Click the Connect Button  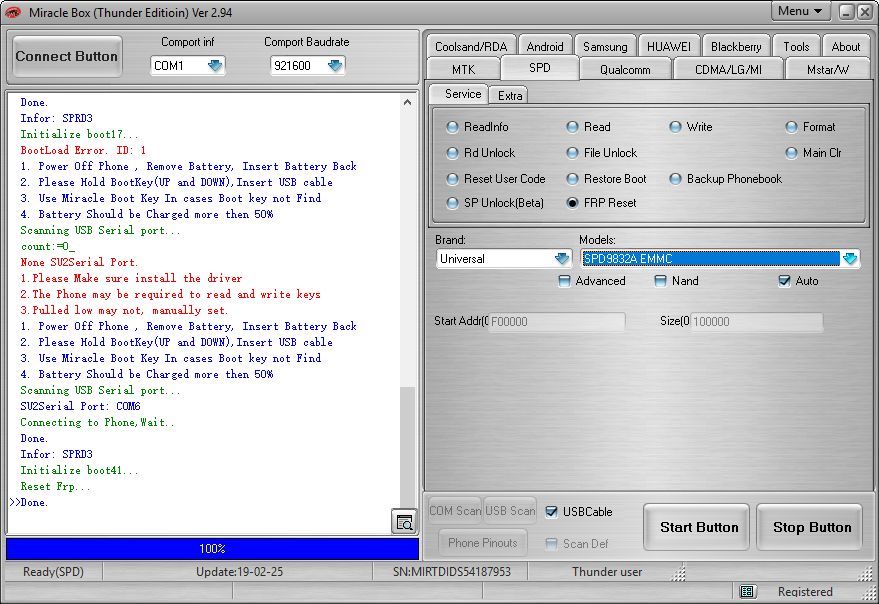pos(67,57)
